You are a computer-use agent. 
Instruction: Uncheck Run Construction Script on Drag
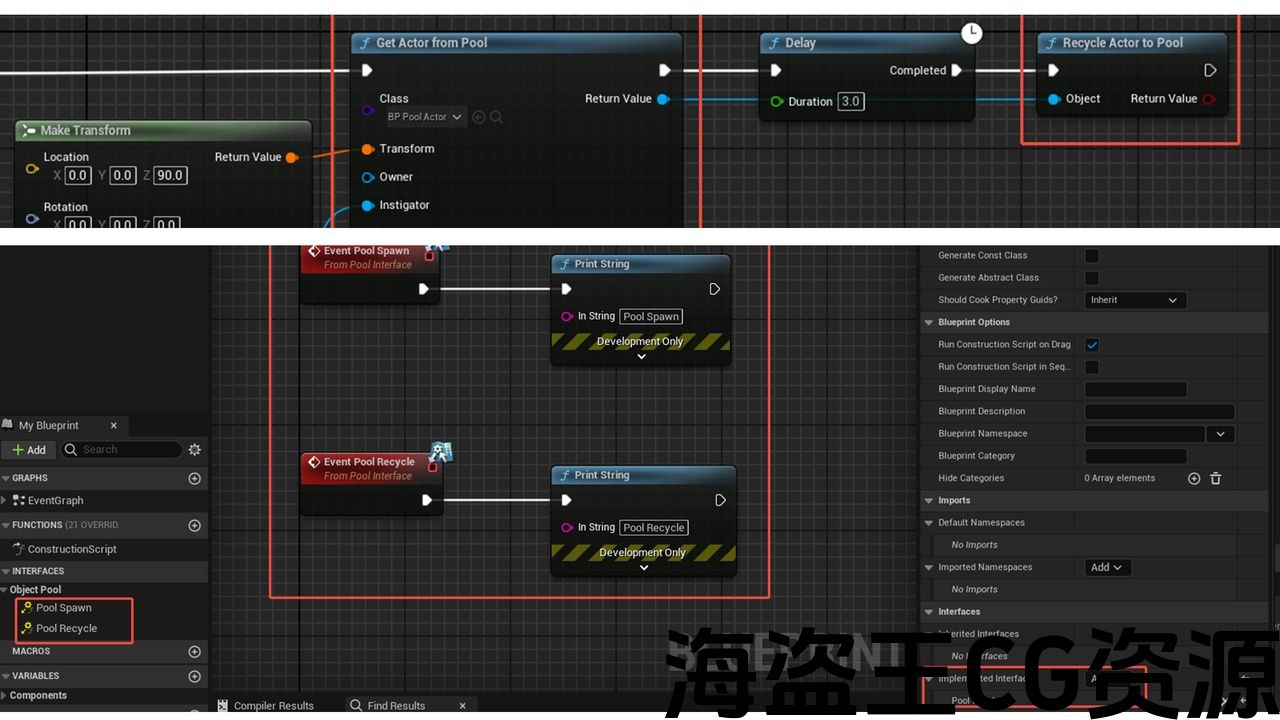(x=1092, y=345)
